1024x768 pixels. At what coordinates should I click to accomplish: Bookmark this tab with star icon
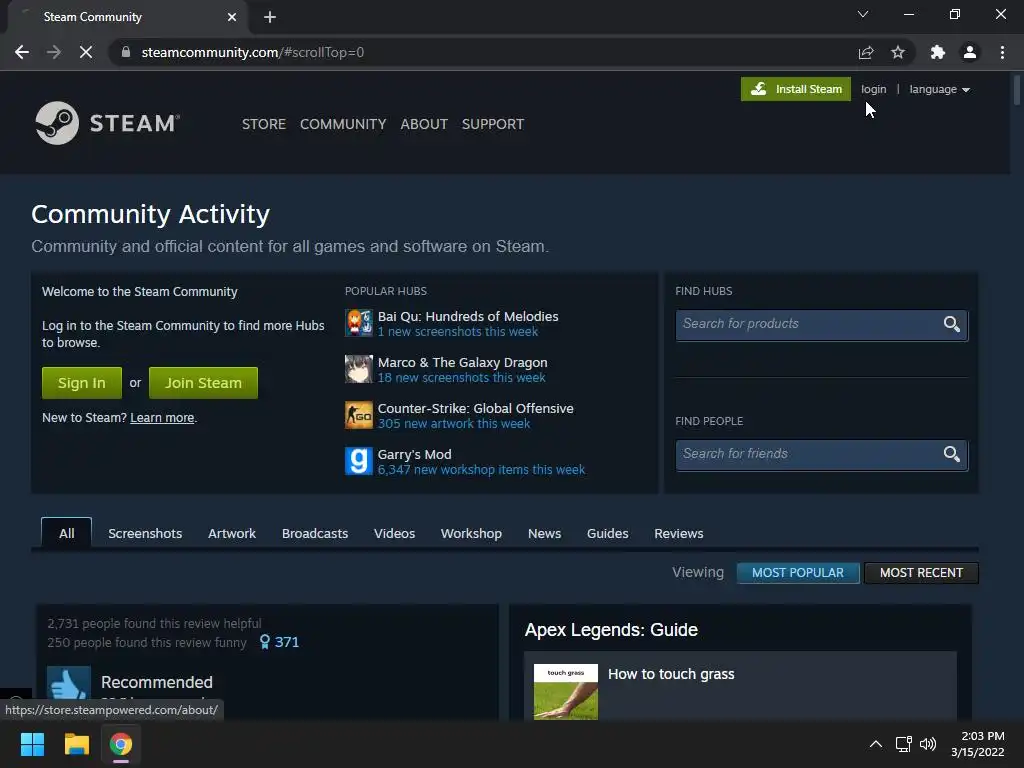[898, 52]
